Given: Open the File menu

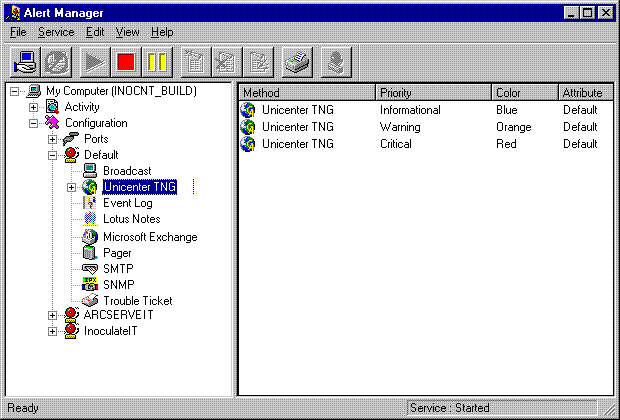Looking at the screenshot, I should coord(18,32).
